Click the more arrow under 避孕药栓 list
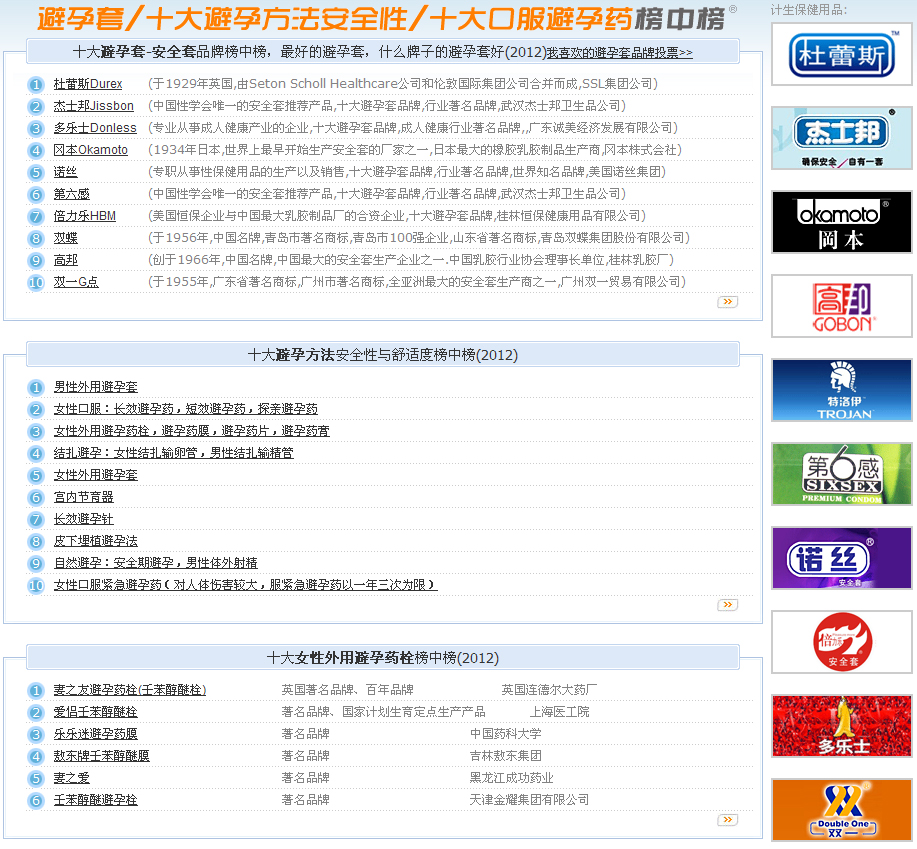Image resolution: width=917 pixels, height=849 pixels. 728,820
